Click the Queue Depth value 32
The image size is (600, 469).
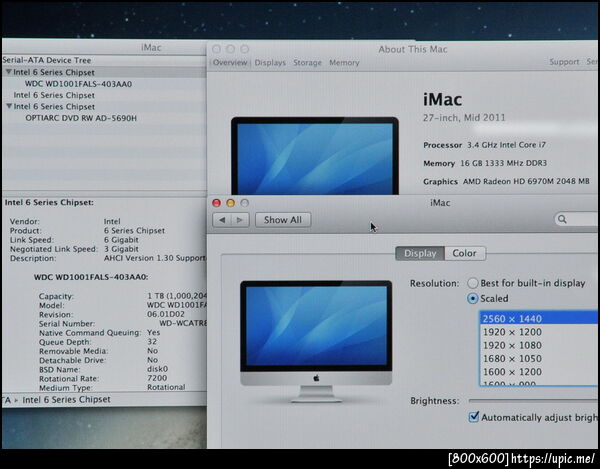pos(152,342)
